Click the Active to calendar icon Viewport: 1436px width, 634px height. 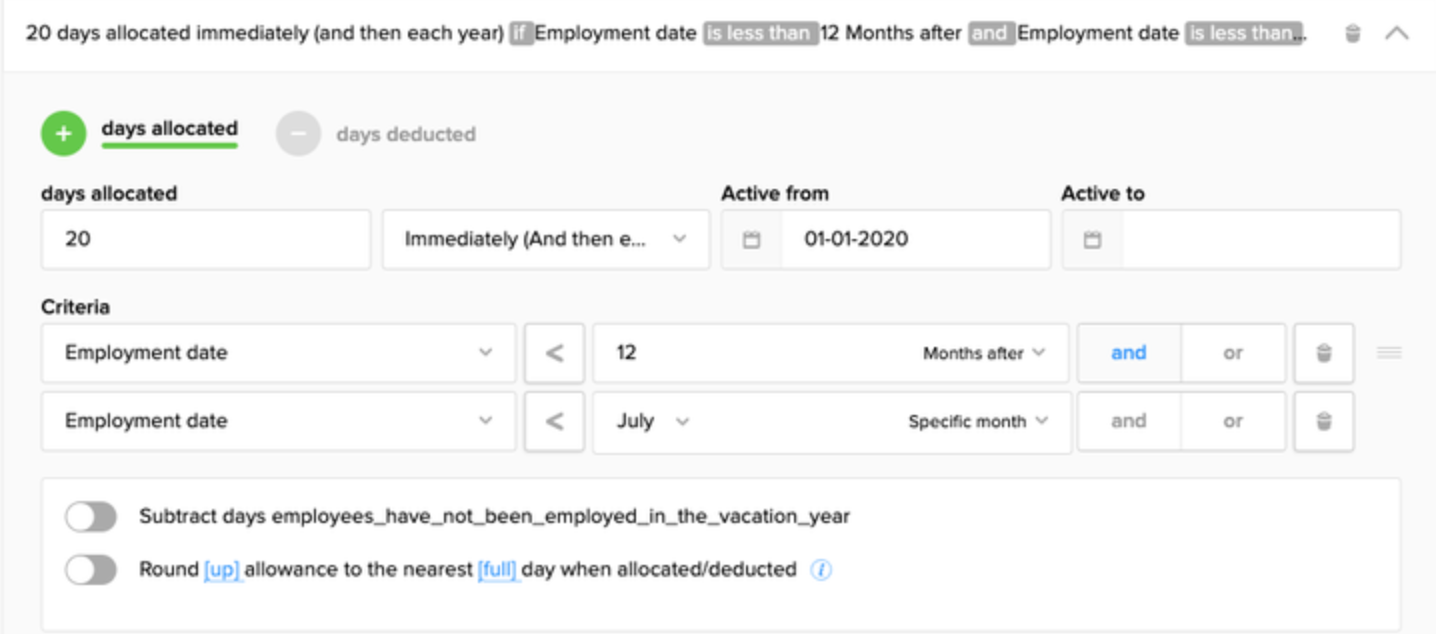point(1092,240)
